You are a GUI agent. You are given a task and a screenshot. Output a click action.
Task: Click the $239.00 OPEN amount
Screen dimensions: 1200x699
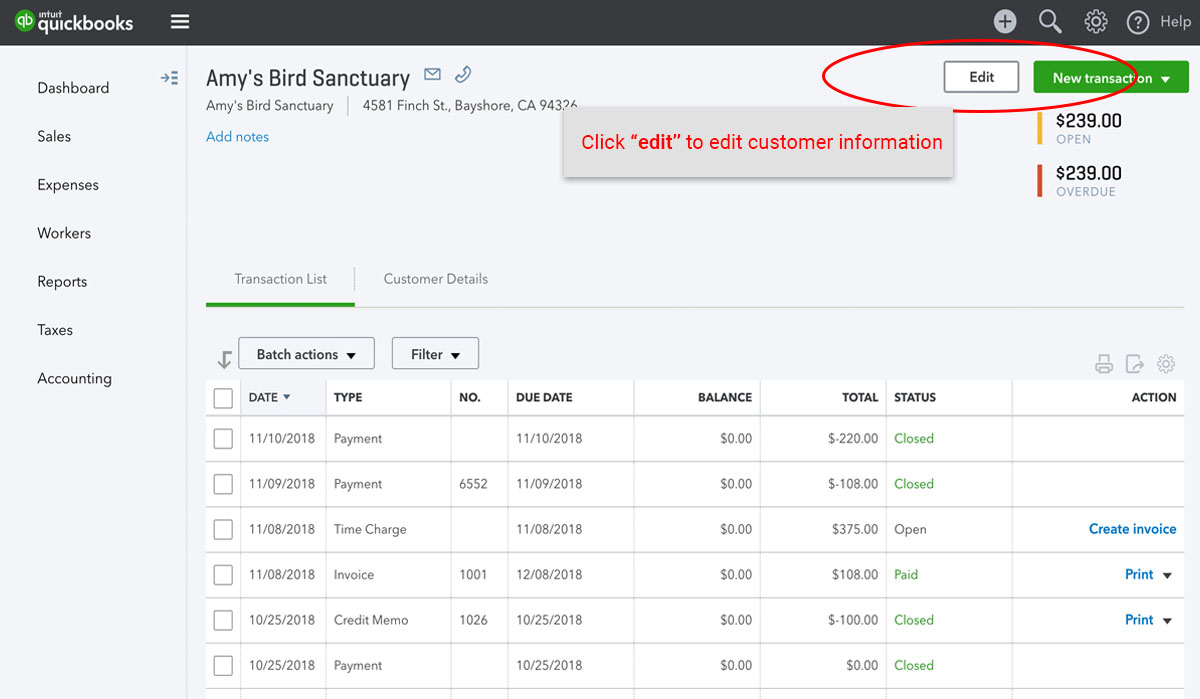click(x=1088, y=121)
